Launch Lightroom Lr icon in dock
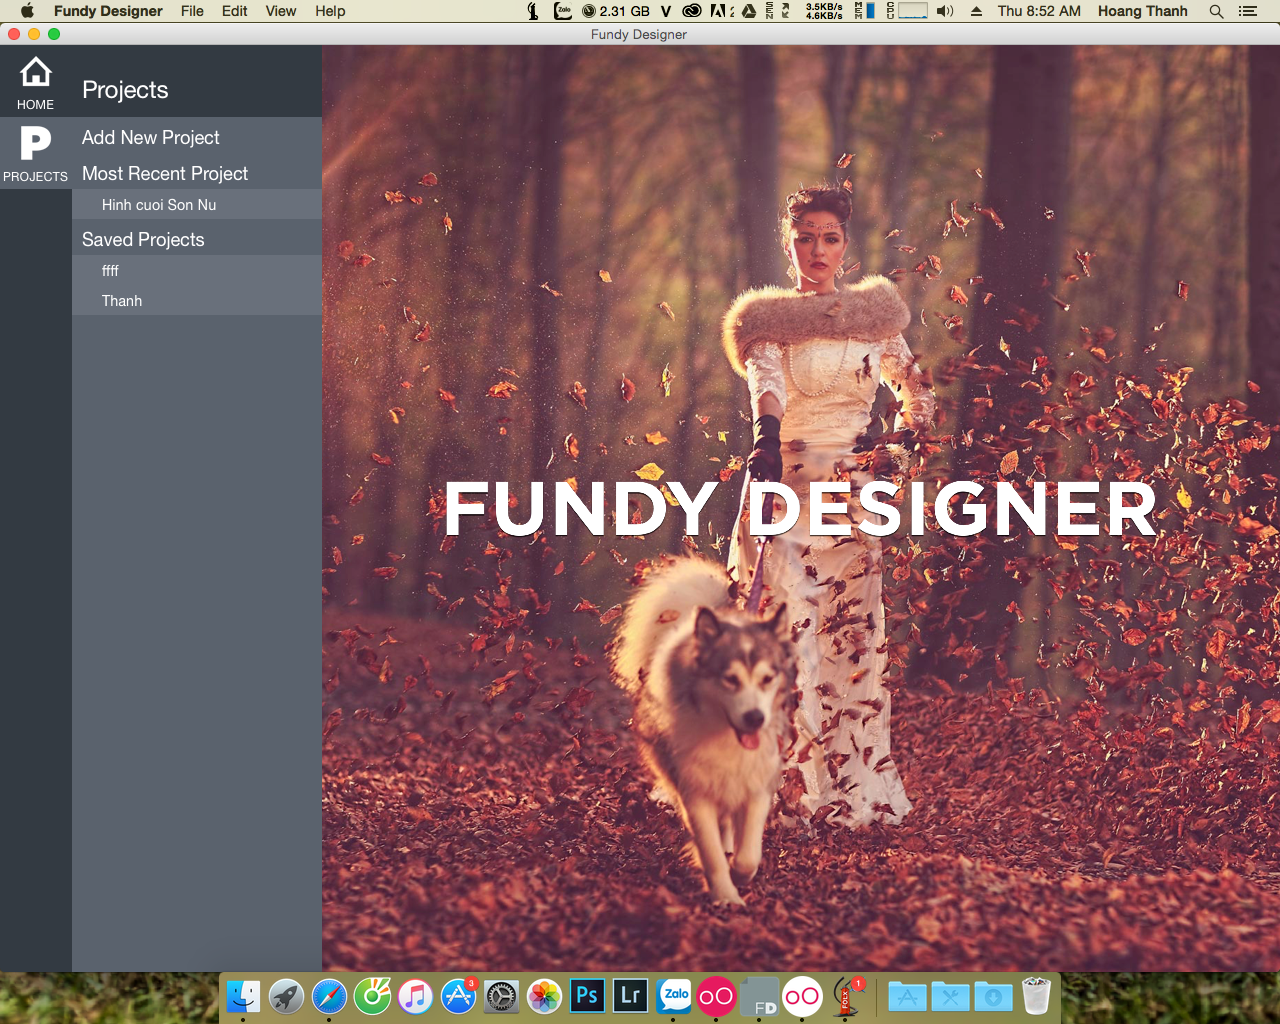 click(x=630, y=996)
